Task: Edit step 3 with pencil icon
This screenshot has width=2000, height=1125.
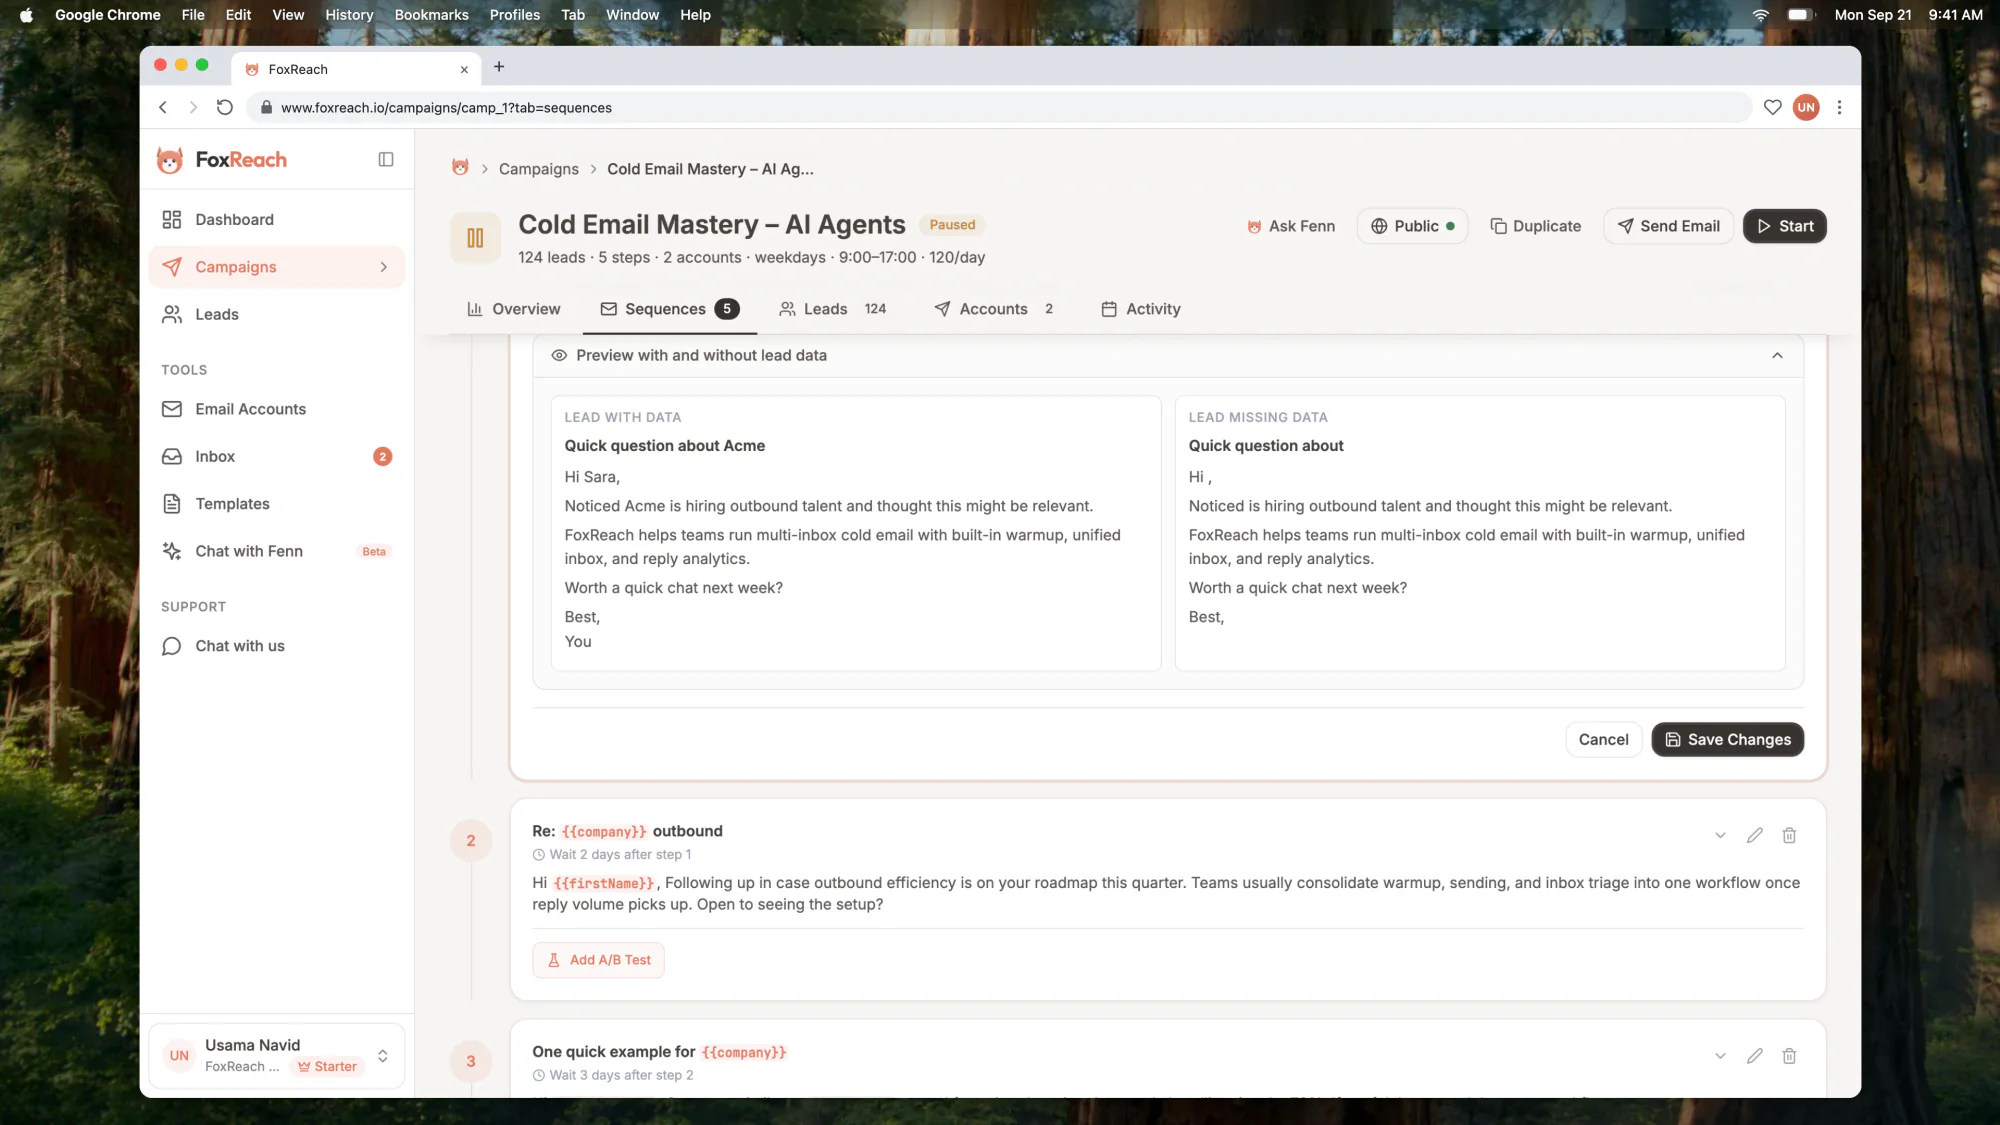Action: pos(1755,1056)
